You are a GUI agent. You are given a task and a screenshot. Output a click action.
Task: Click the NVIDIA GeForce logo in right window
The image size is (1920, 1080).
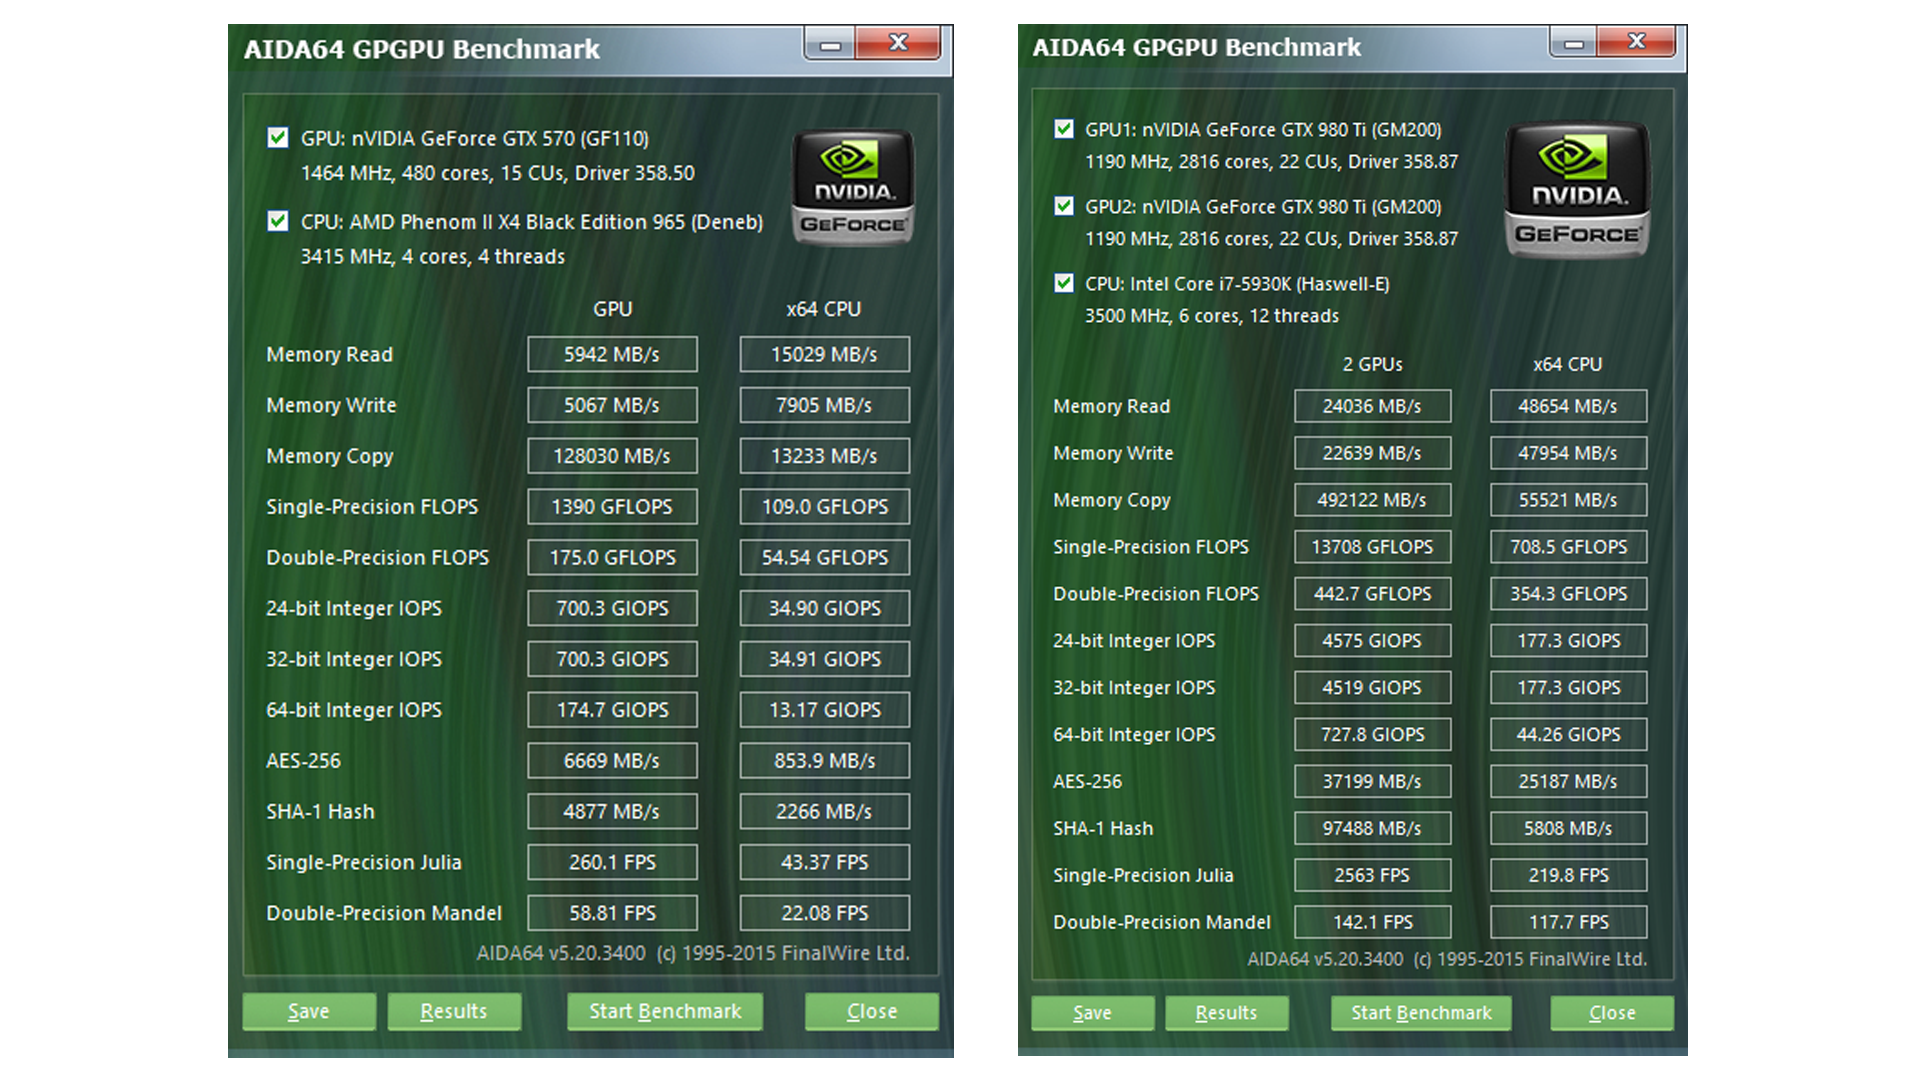click(x=1577, y=190)
